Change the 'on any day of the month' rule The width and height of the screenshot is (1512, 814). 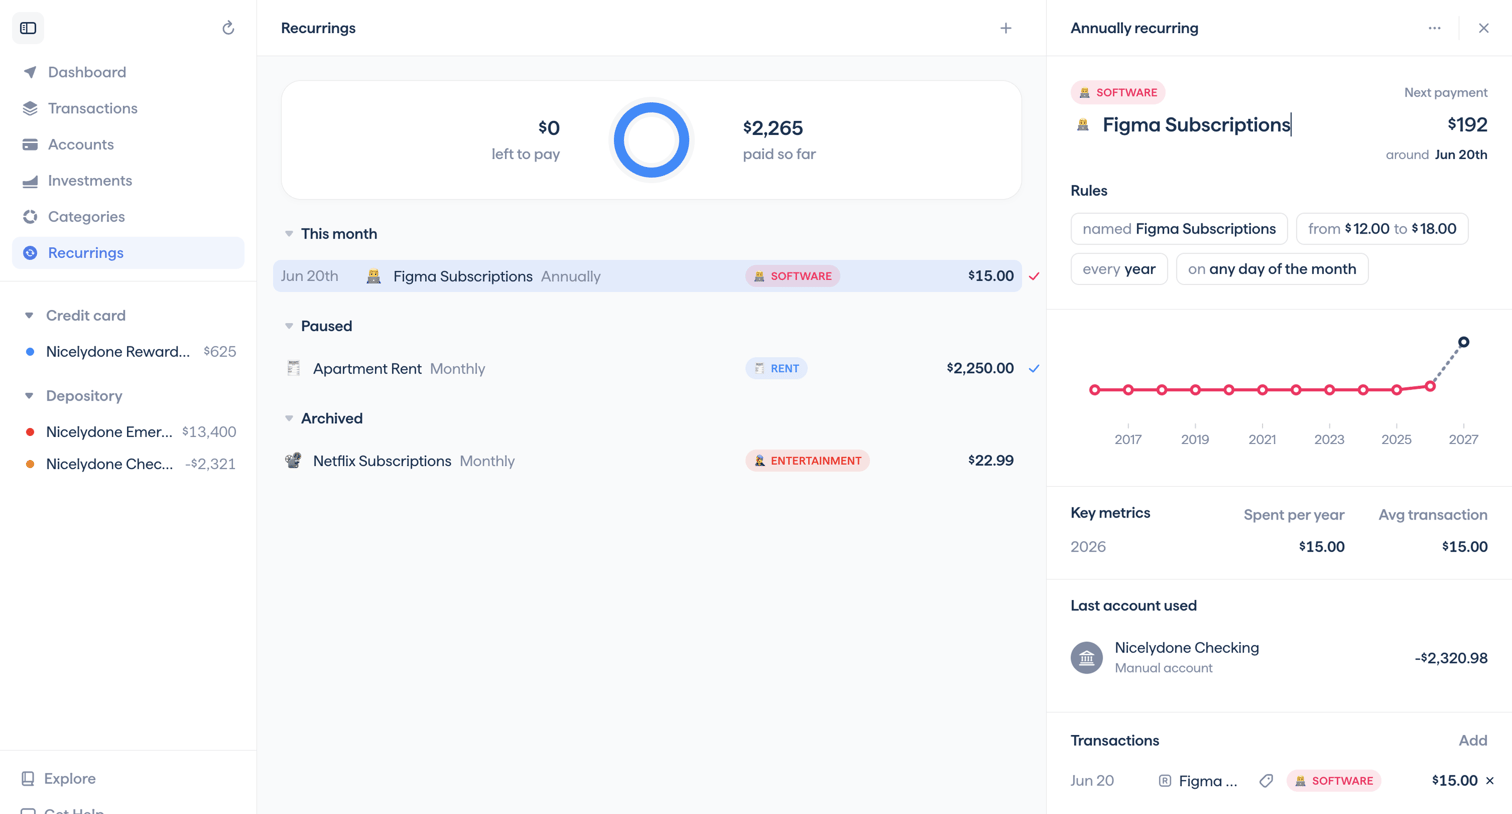click(x=1272, y=269)
